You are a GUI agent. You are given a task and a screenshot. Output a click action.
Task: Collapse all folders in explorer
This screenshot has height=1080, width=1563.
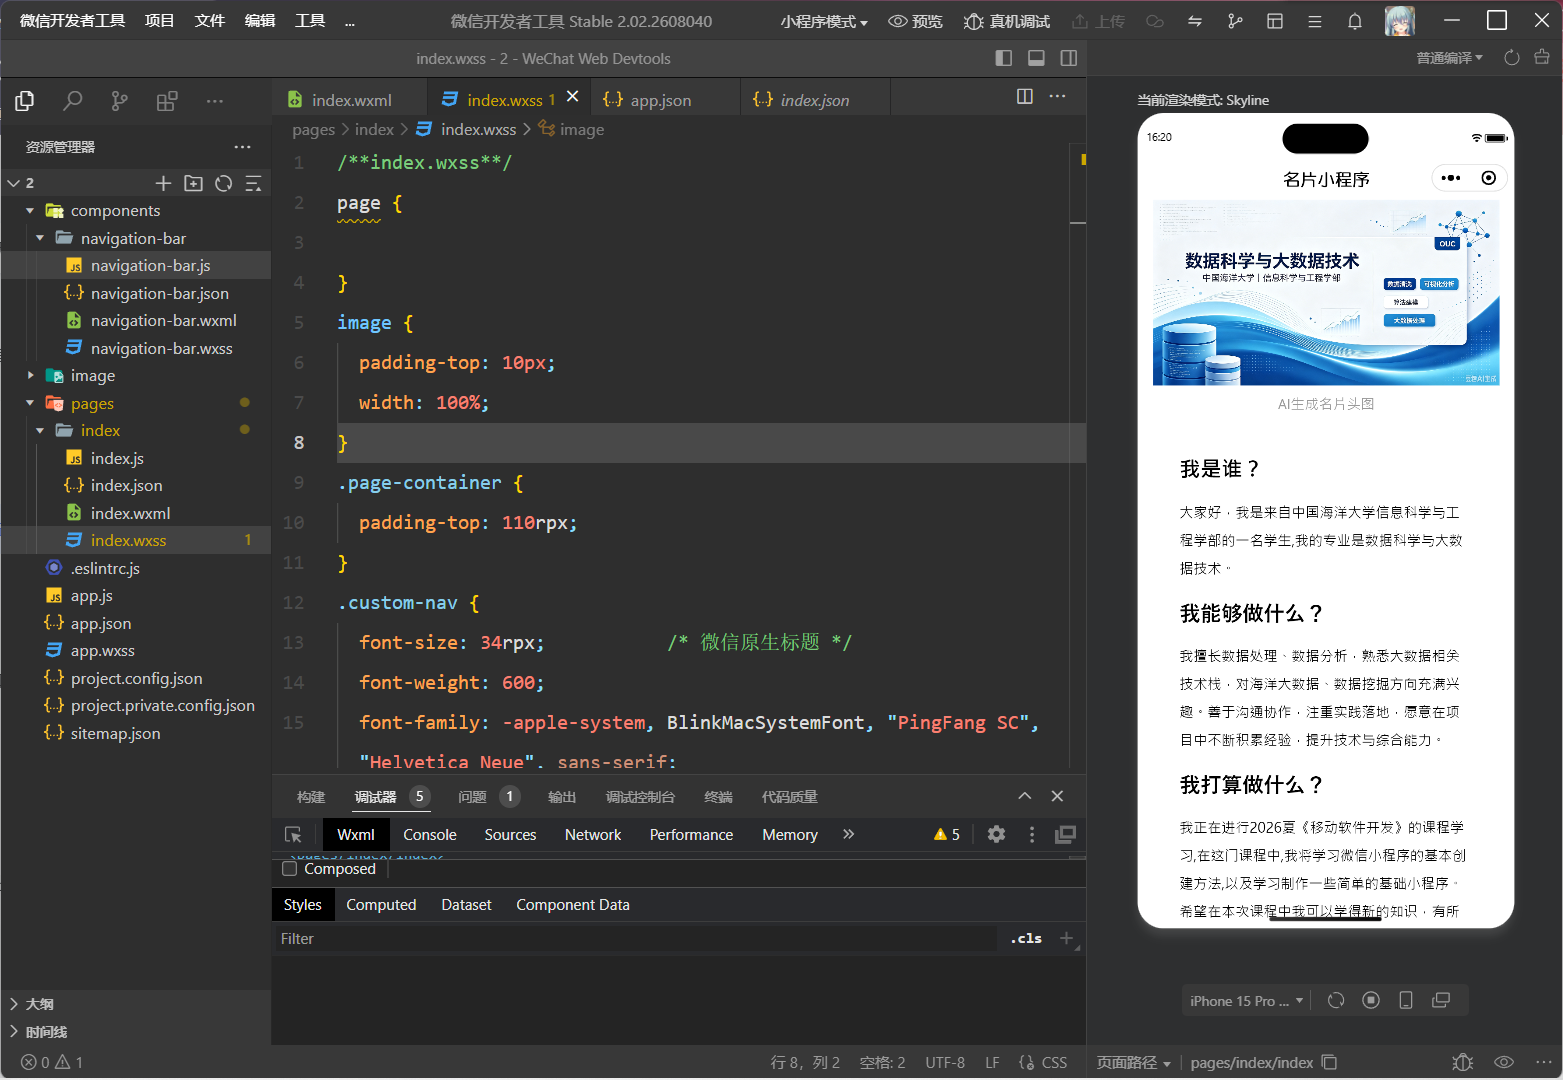(253, 183)
